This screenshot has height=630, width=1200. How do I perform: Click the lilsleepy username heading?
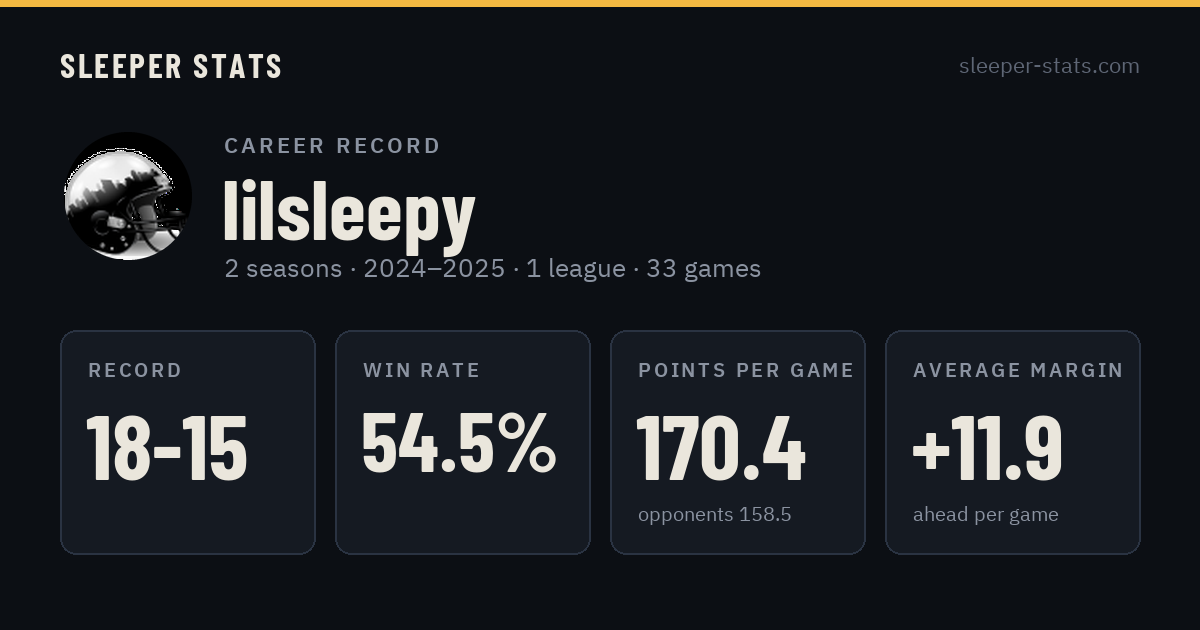(x=349, y=214)
